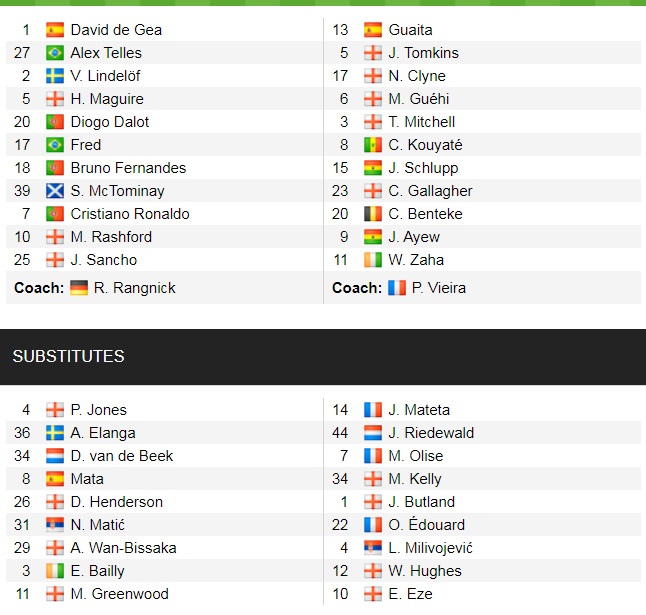Select C. Gallagher in the lineup
The width and height of the screenshot is (646, 615).
tap(430, 191)
